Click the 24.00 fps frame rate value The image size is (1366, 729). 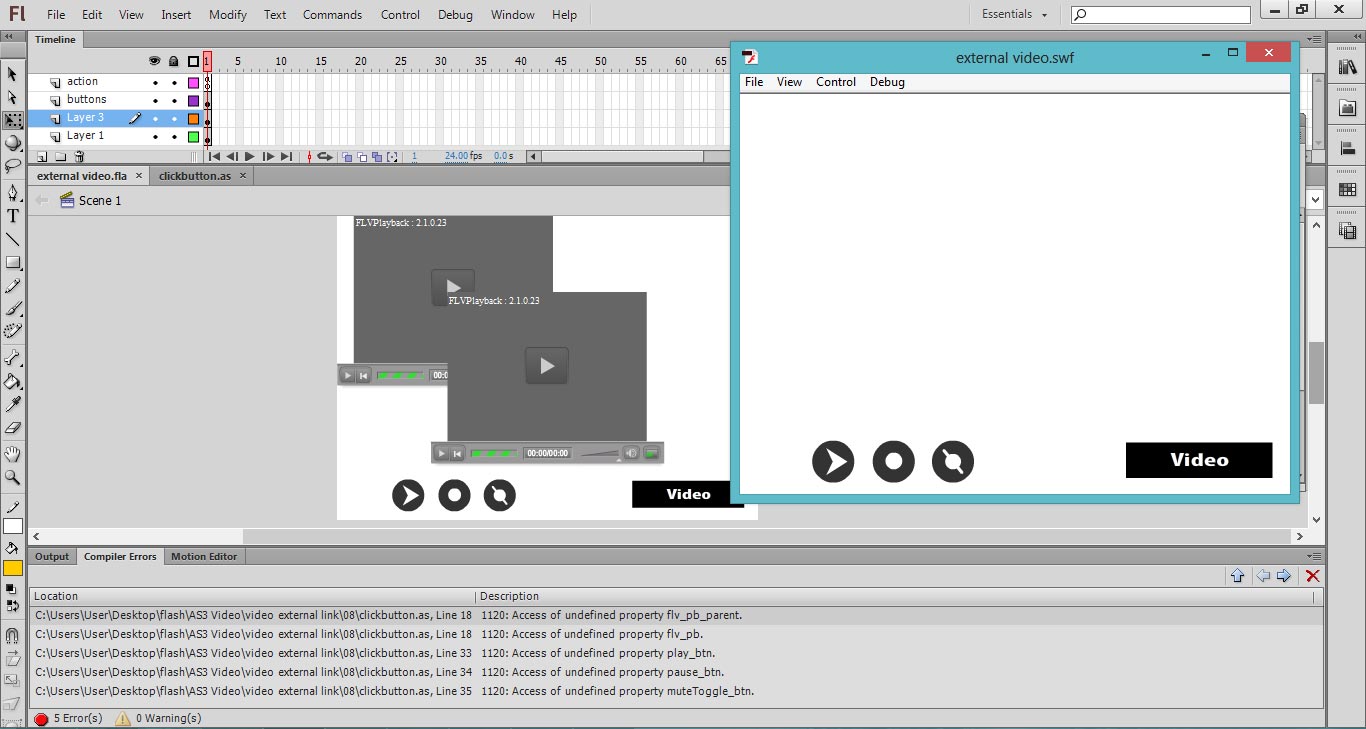(x=463, y=157)
